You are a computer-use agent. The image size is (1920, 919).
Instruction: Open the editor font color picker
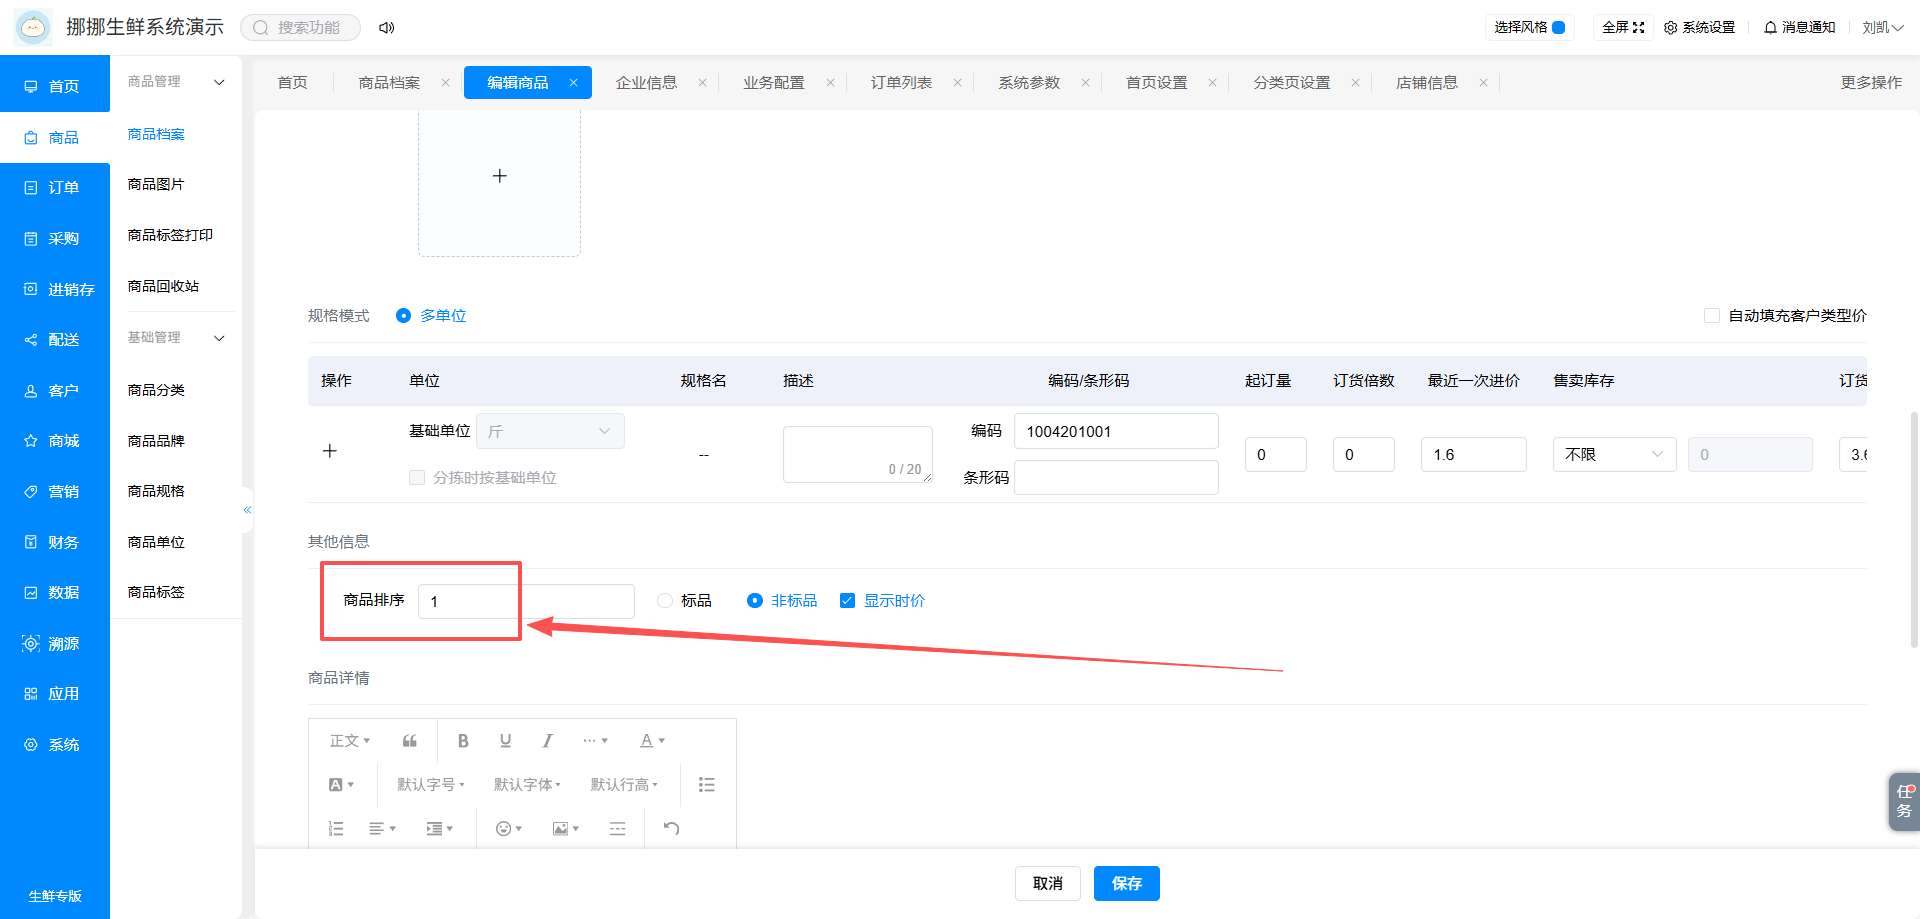coord(652,741)
